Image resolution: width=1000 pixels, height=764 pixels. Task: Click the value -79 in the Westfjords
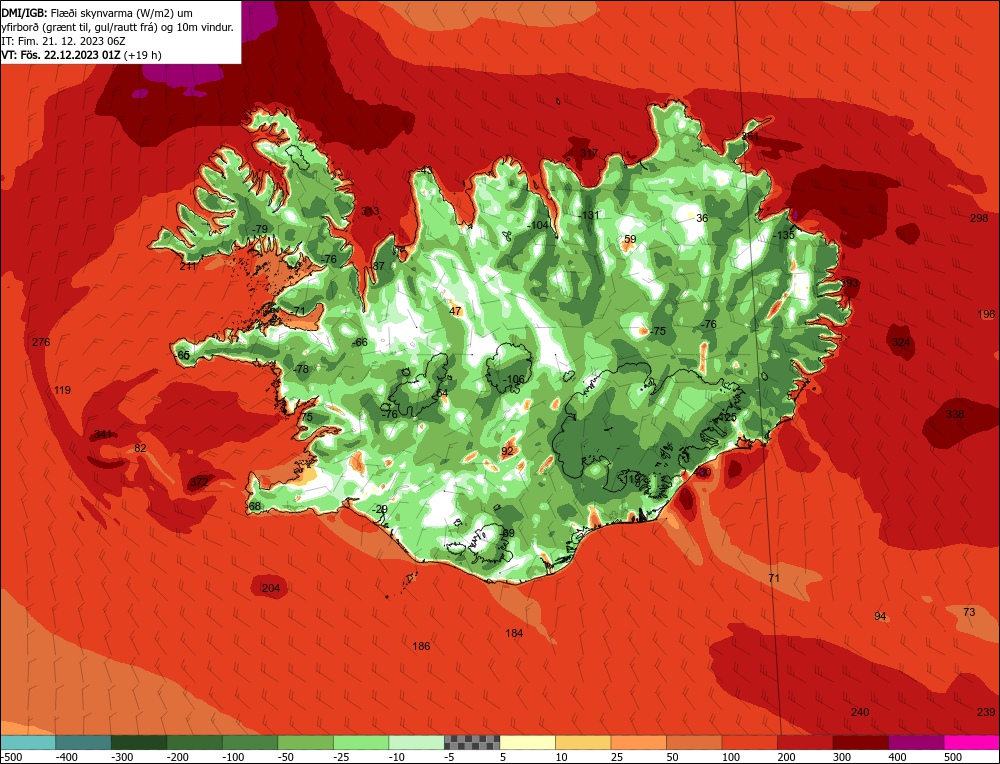point(260,229)
